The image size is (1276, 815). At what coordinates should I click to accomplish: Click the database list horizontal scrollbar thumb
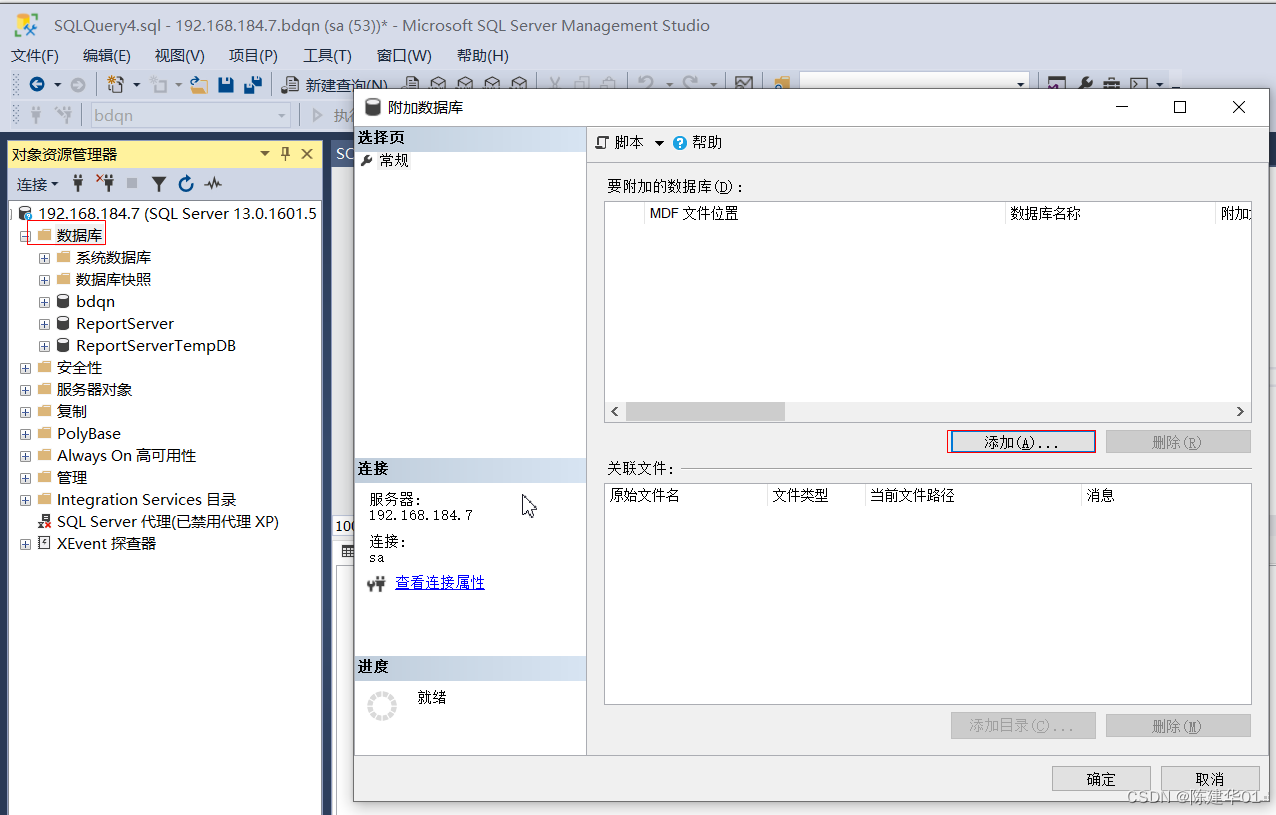pyautogui.click(x=705, y=412)
